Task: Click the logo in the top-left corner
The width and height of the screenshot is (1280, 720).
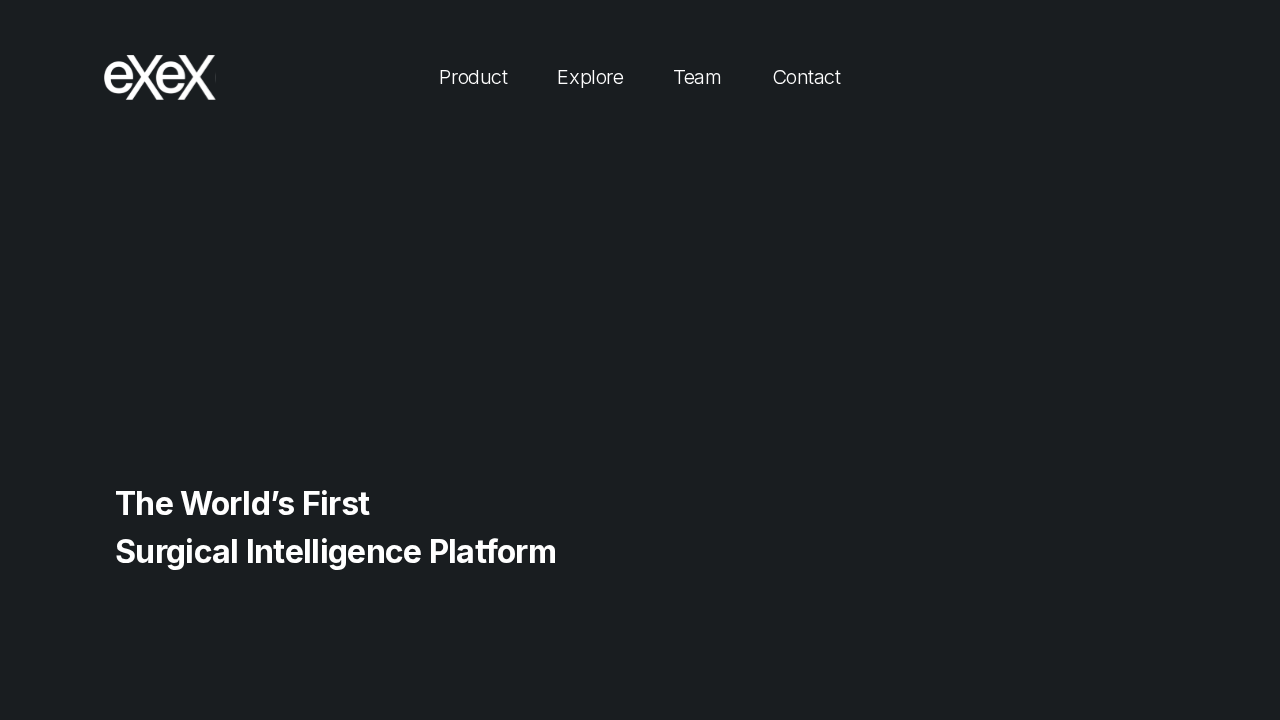Action: [x=159, y=77]
